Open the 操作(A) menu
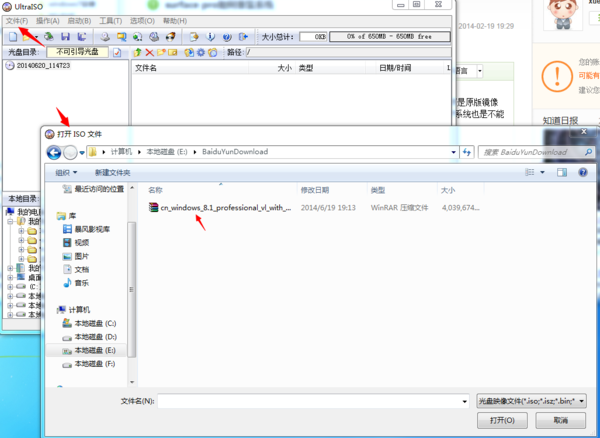The width and height of the screenshot is (600, 438). pos(48,21)
